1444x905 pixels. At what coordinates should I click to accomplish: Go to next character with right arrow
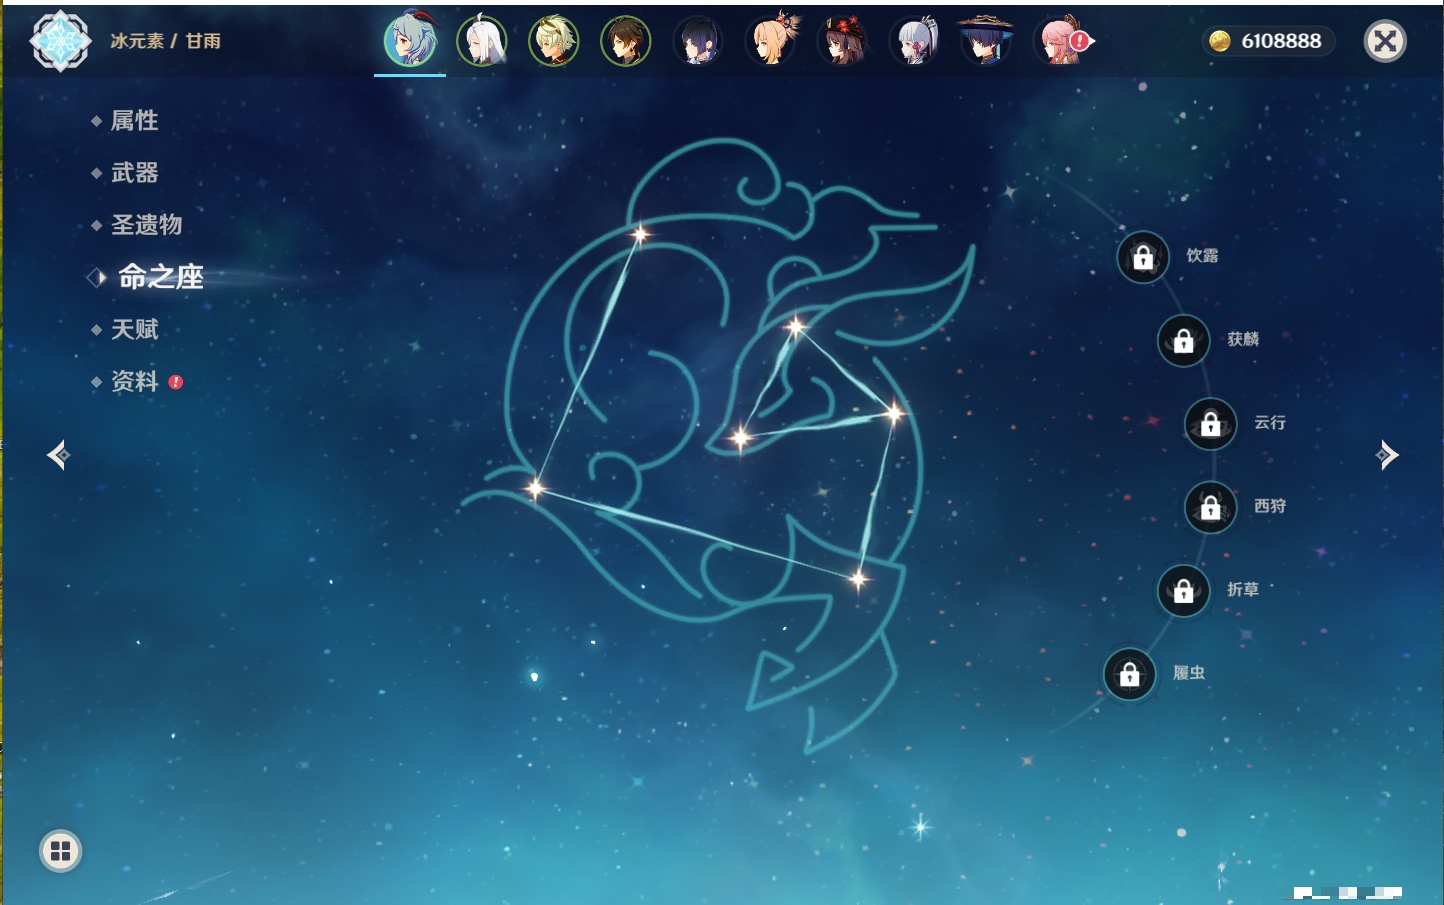1387,455
